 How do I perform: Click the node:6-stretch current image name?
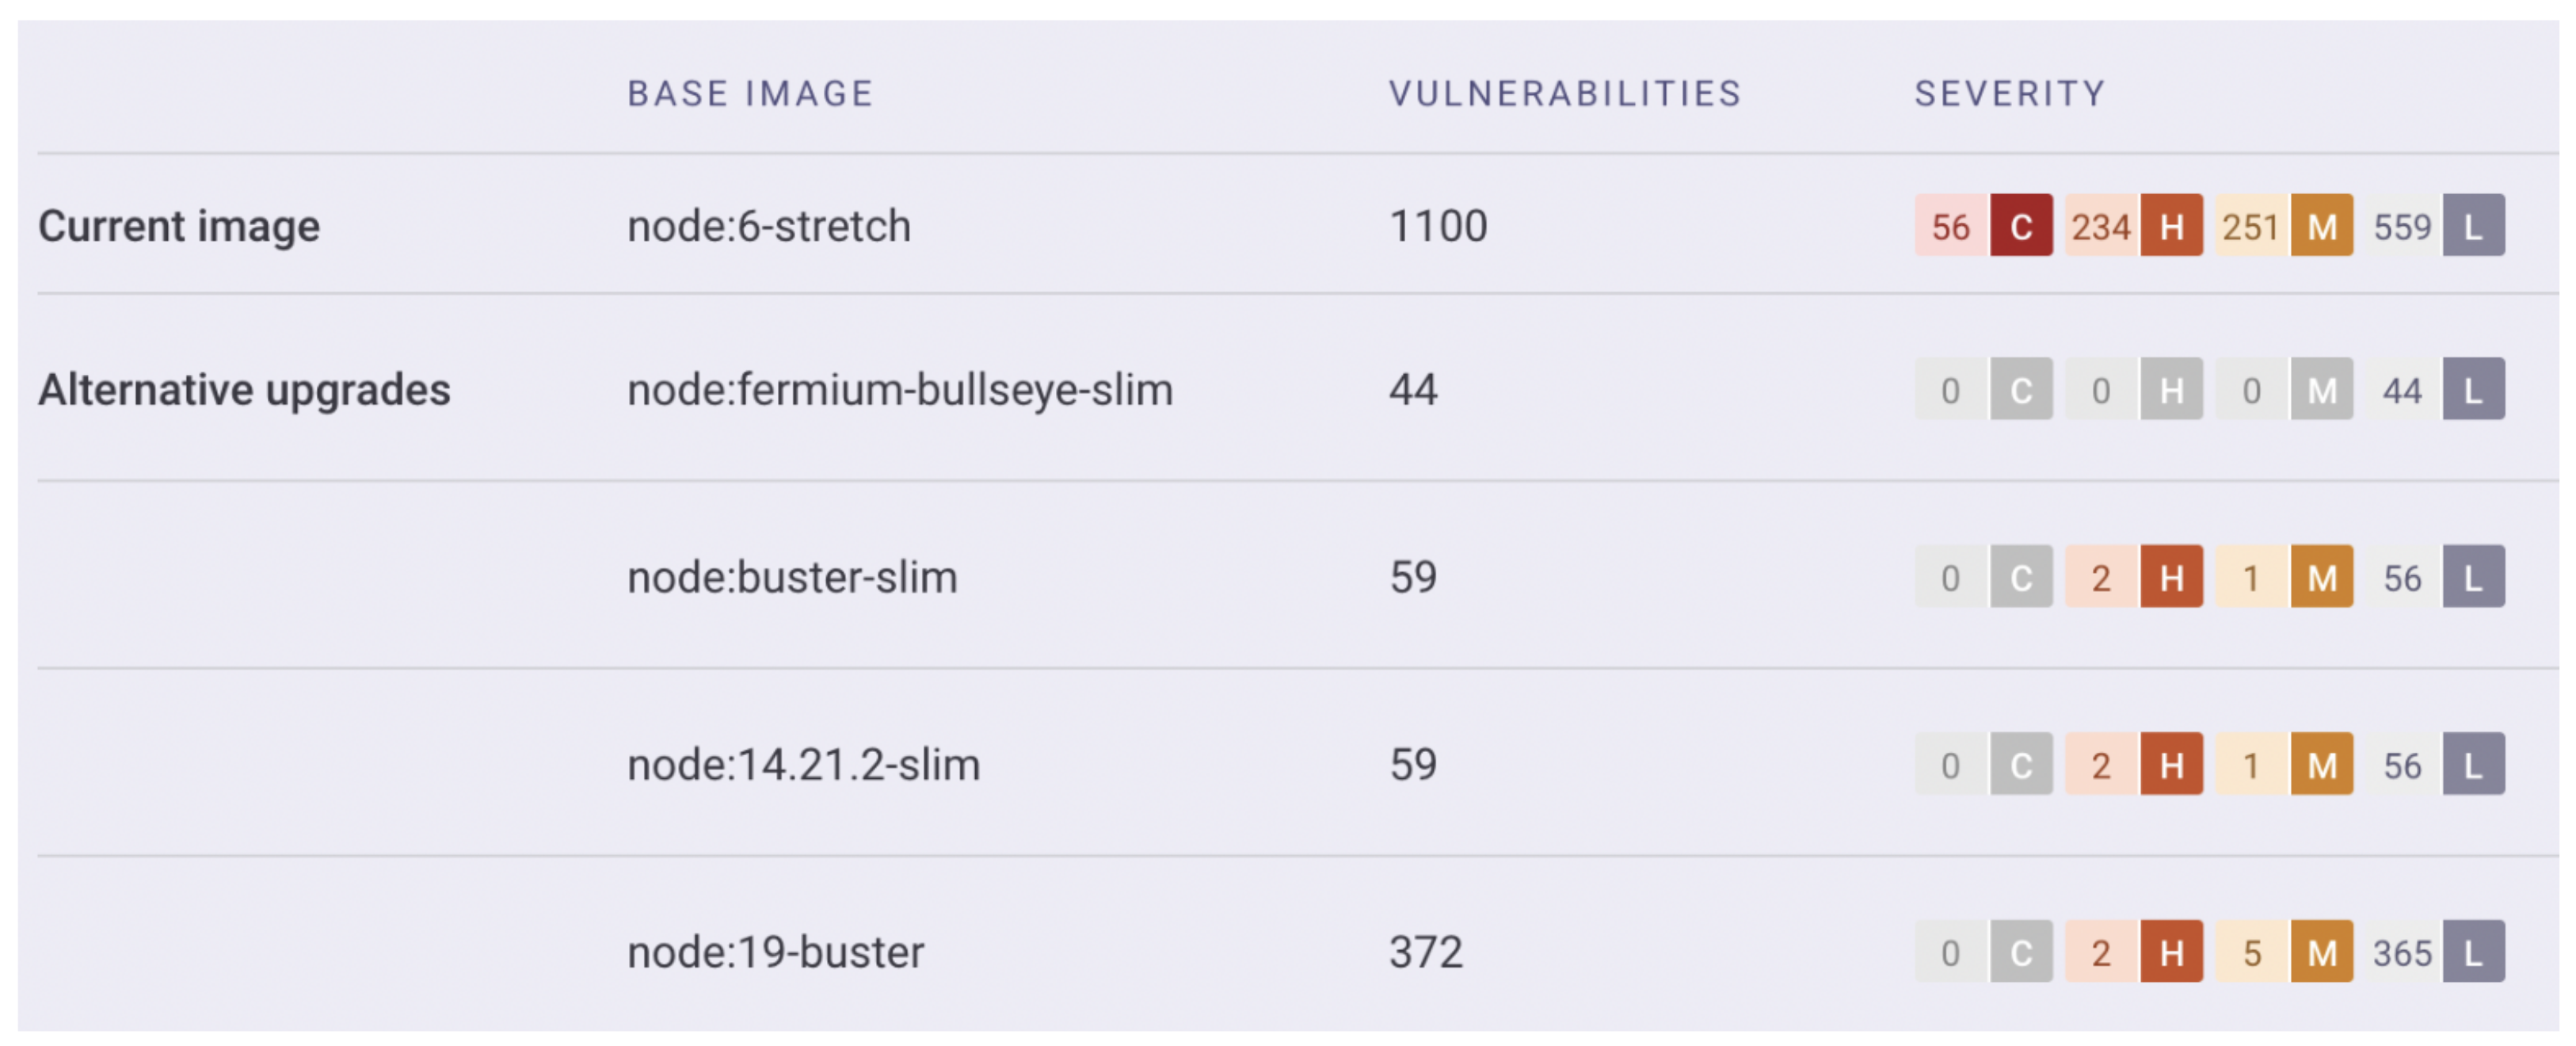click(768, 226)
